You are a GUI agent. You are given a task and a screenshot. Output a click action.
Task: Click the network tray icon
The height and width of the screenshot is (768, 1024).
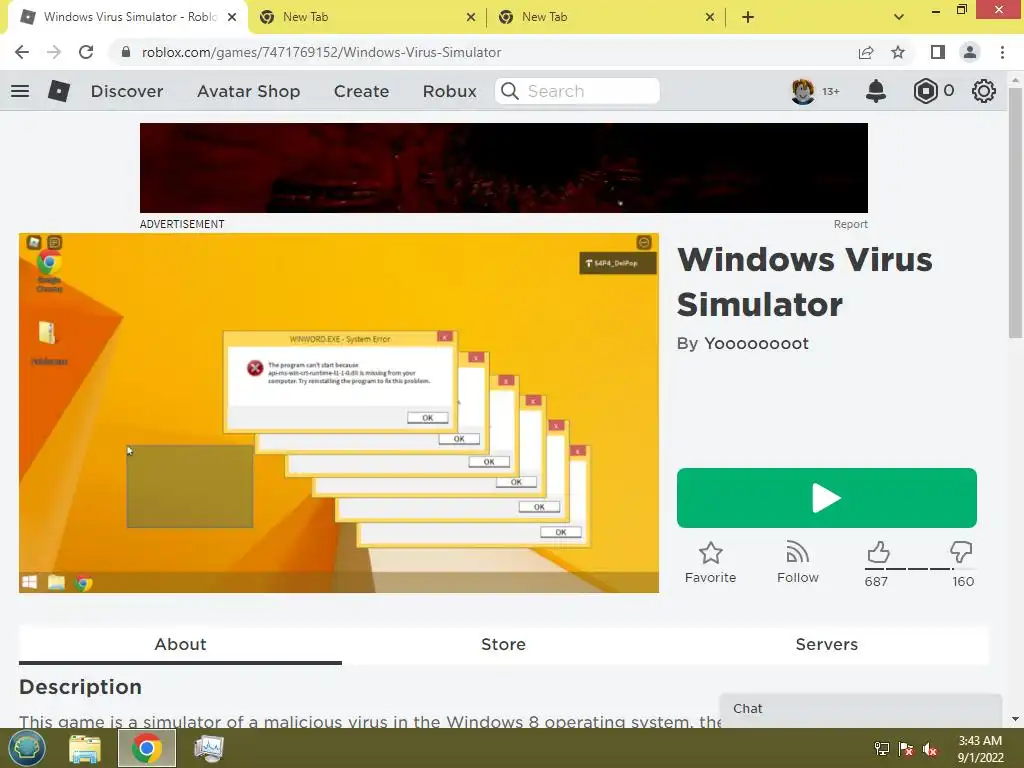point(882,749)
